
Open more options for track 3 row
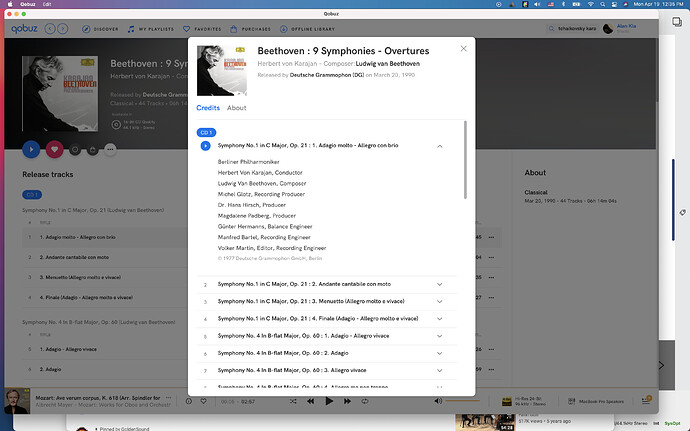(491, 278)
